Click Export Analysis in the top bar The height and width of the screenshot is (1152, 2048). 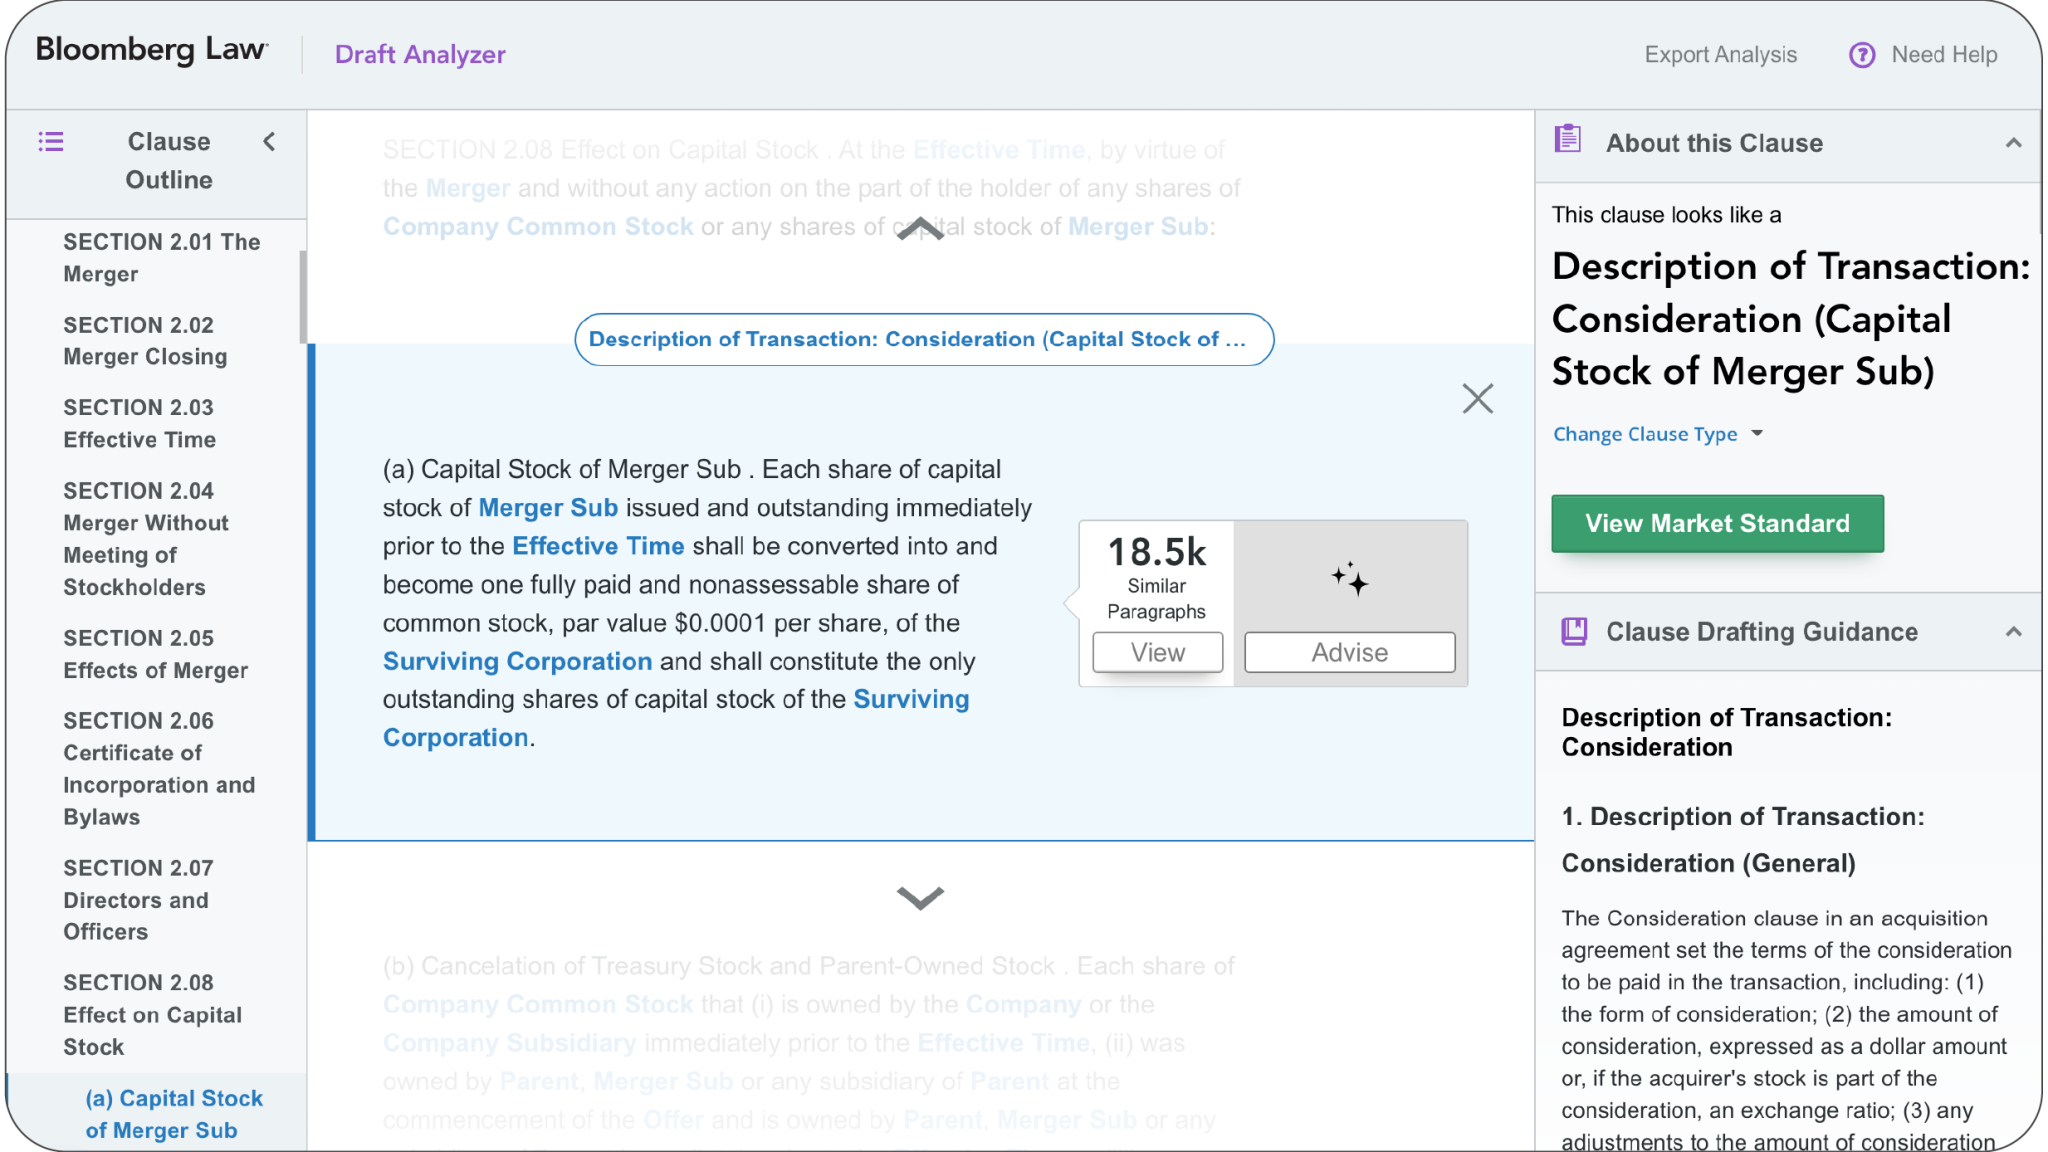[1720, 55]
